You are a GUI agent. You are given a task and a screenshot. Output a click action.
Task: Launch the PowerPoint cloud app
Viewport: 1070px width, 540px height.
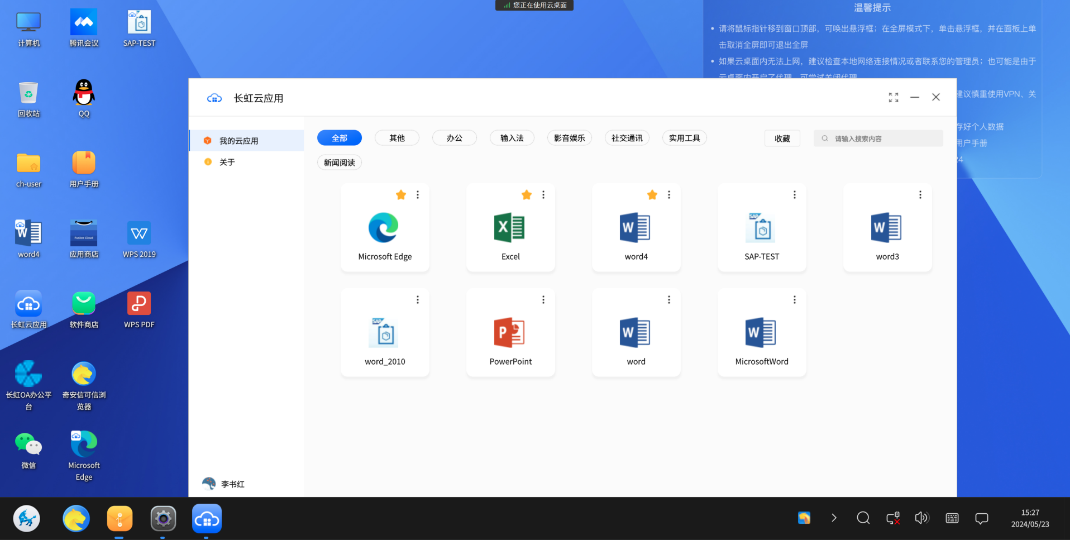click(510, 332)
